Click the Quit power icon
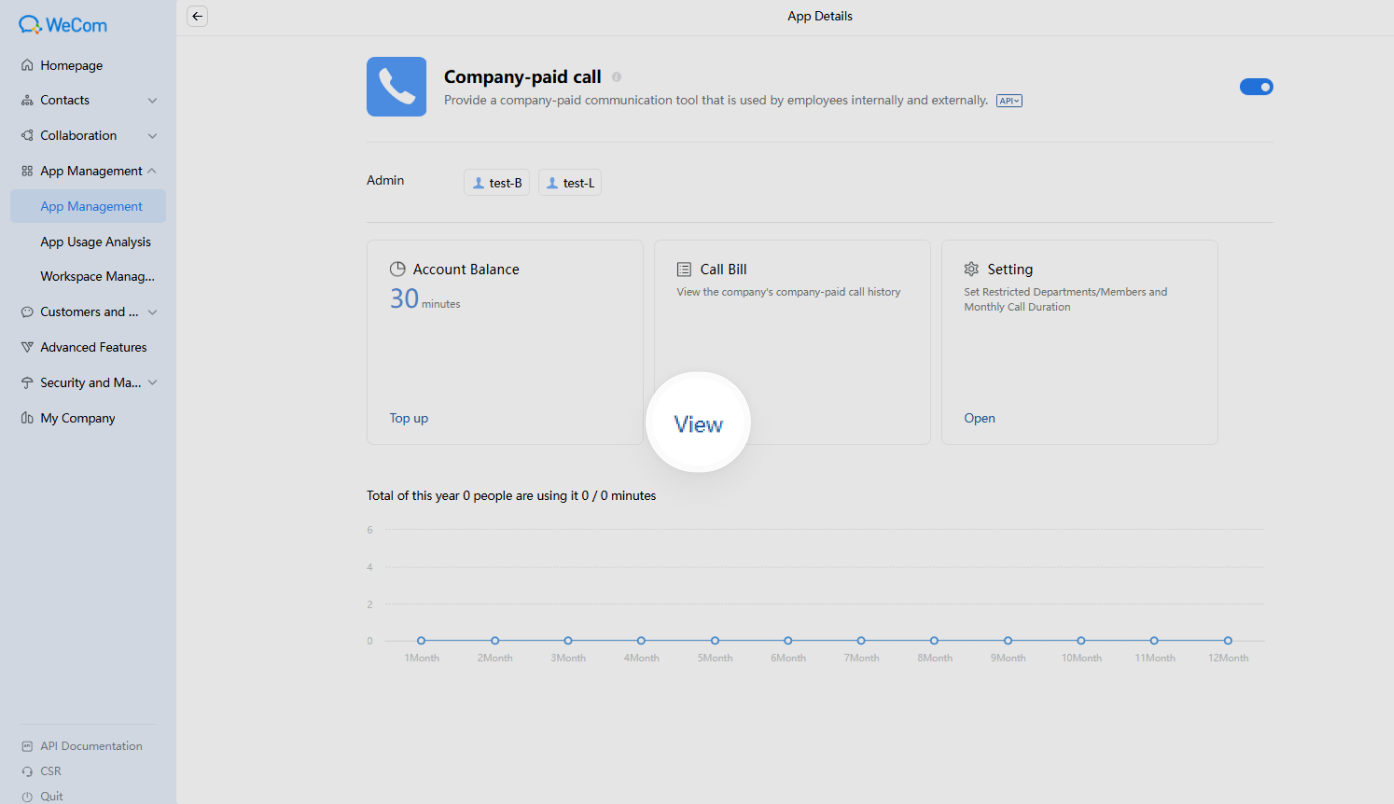 pyautogui.click(x=27, y=797)
